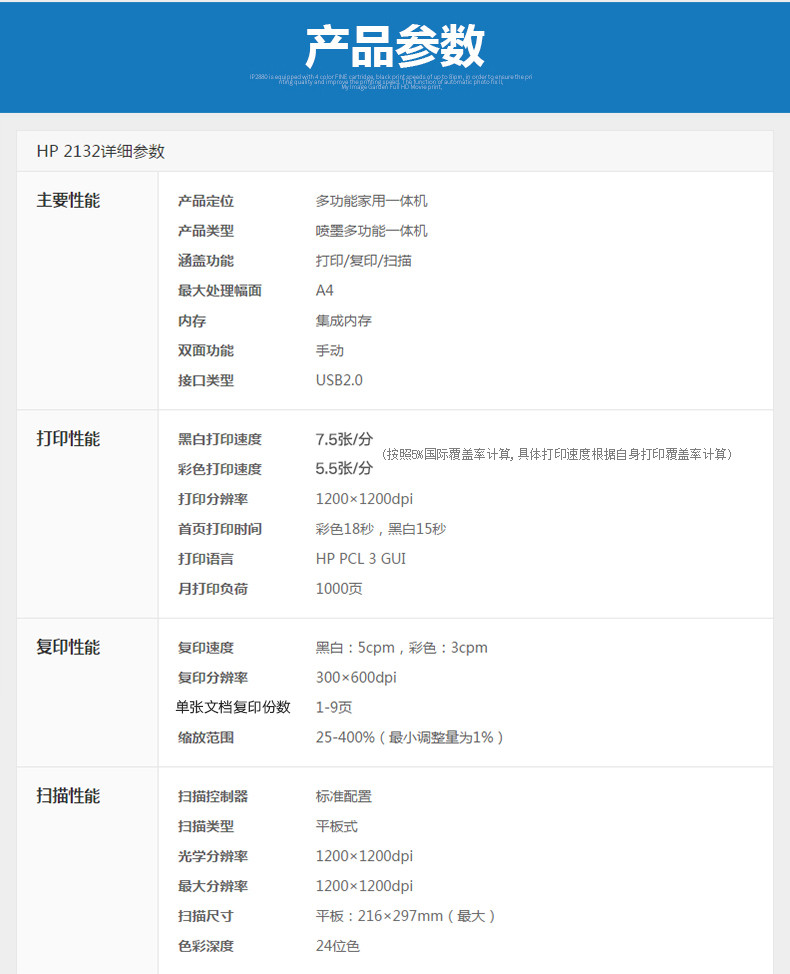Screen dimensions: 790x974
Task: Select the 缩放范围 label
Action: click(206, 737)
